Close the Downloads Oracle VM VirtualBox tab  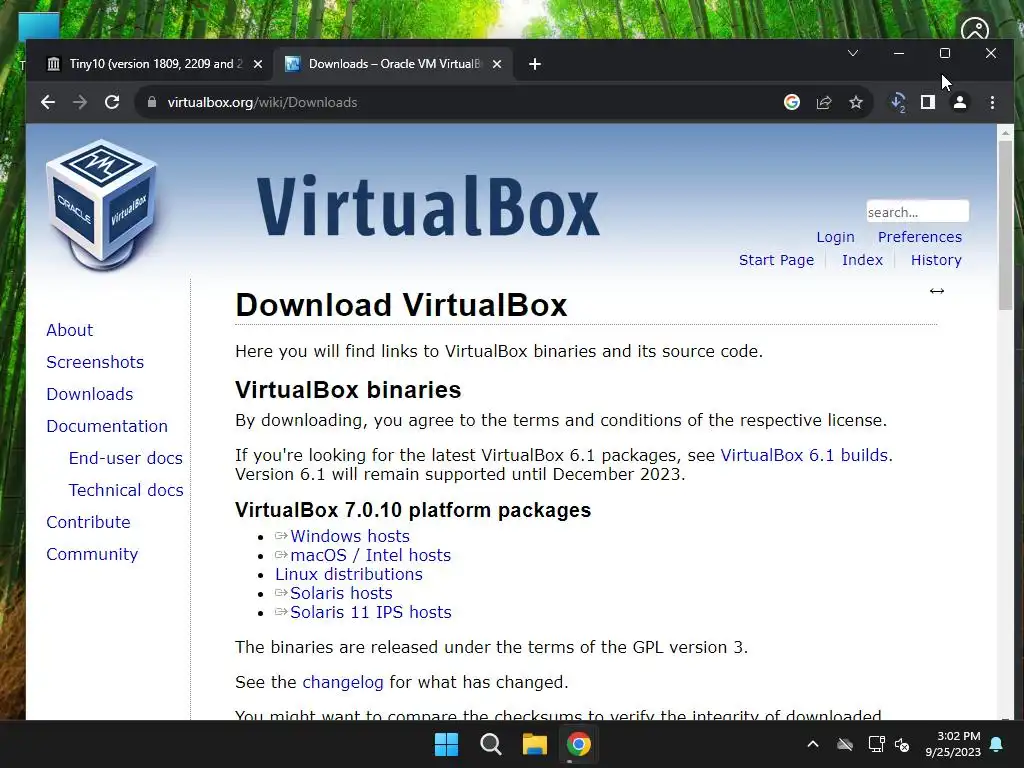coord(496,64)
